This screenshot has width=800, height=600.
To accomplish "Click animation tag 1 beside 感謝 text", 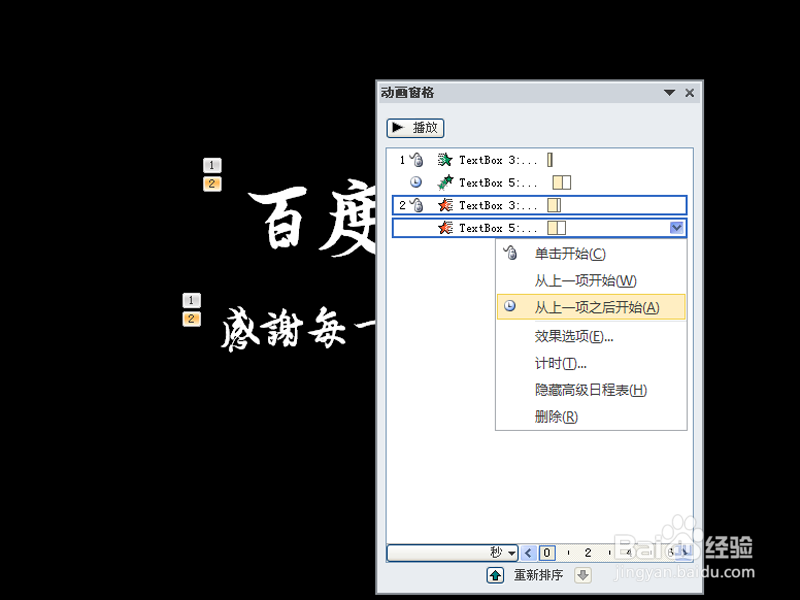I will [191, 300].
